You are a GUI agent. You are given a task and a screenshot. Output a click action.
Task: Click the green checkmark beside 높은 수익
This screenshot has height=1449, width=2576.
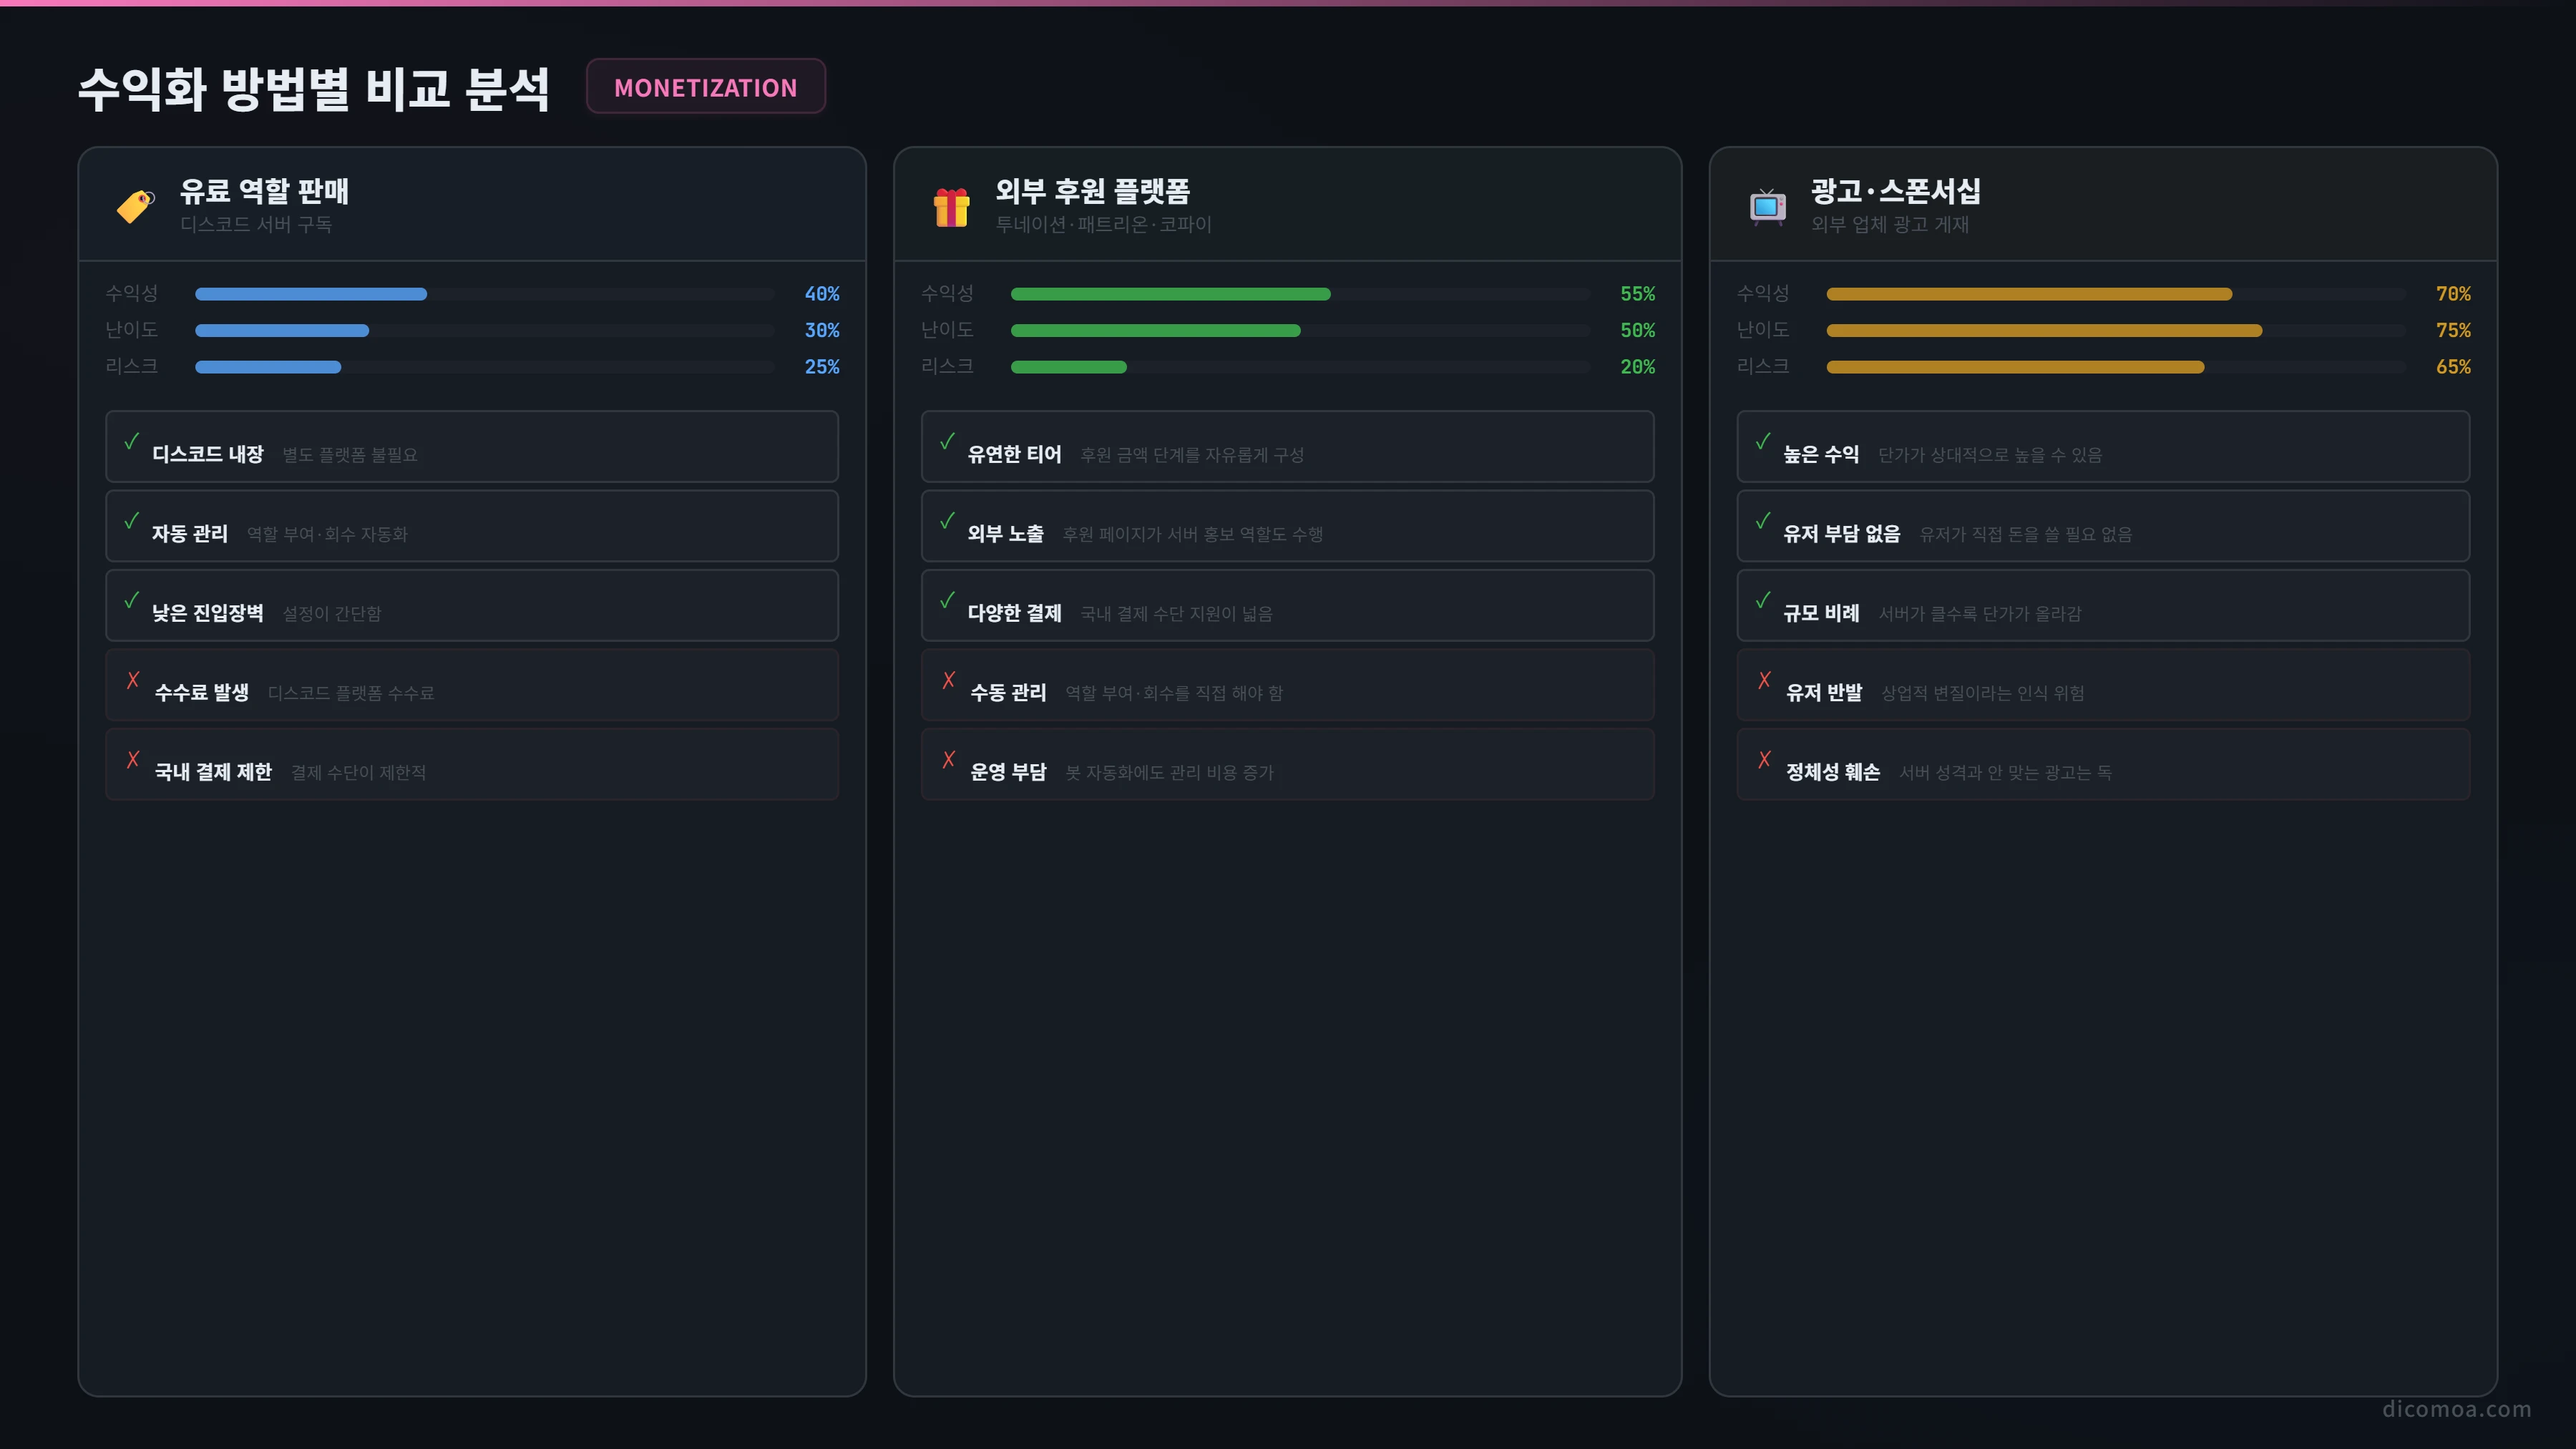click(1763, 441)
